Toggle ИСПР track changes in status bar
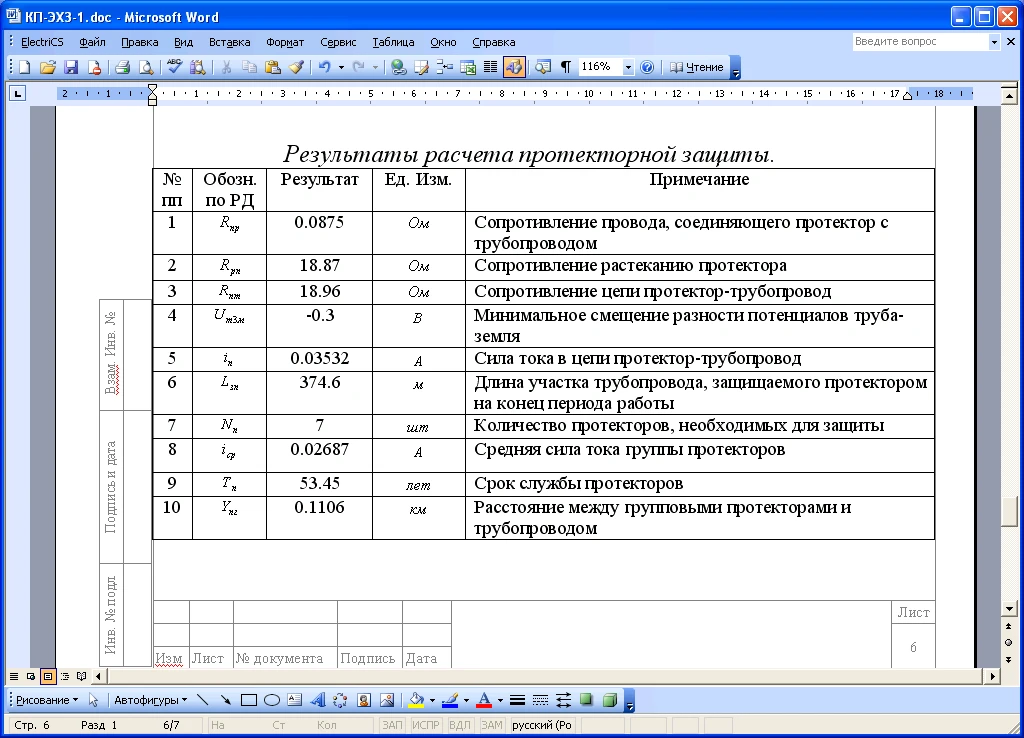Viewport: 1024px width, 738px height. point(425,725)
